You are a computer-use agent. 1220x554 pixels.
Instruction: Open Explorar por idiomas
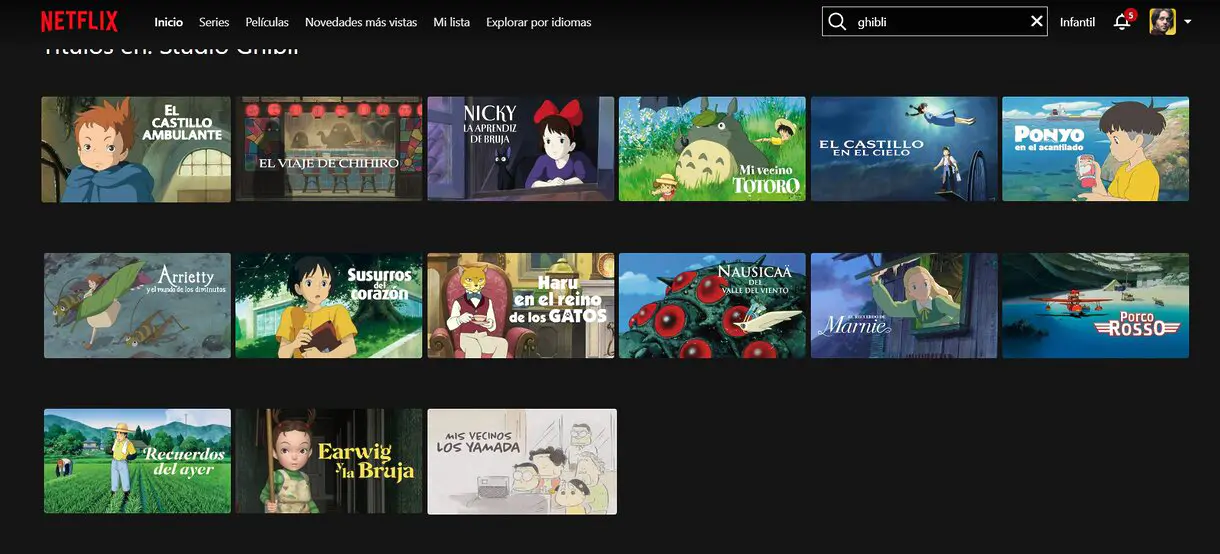(539, 22)
